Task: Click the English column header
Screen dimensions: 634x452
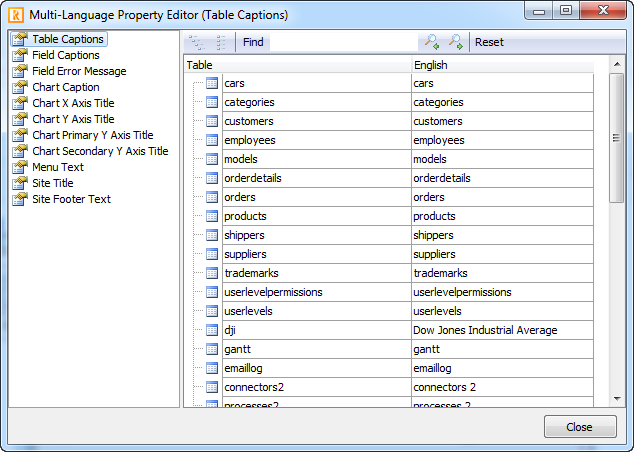Action: tap(503, 65)
